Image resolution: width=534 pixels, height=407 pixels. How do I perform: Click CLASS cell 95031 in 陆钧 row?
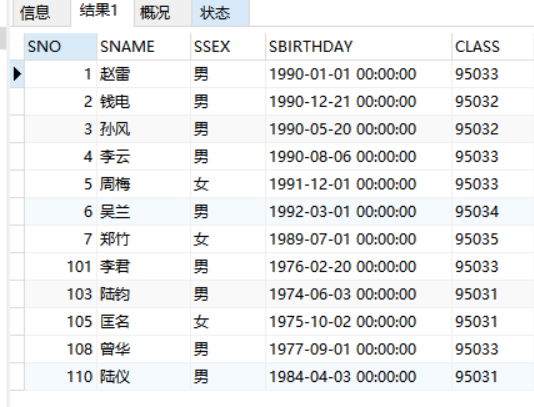(x=493, y=294)
